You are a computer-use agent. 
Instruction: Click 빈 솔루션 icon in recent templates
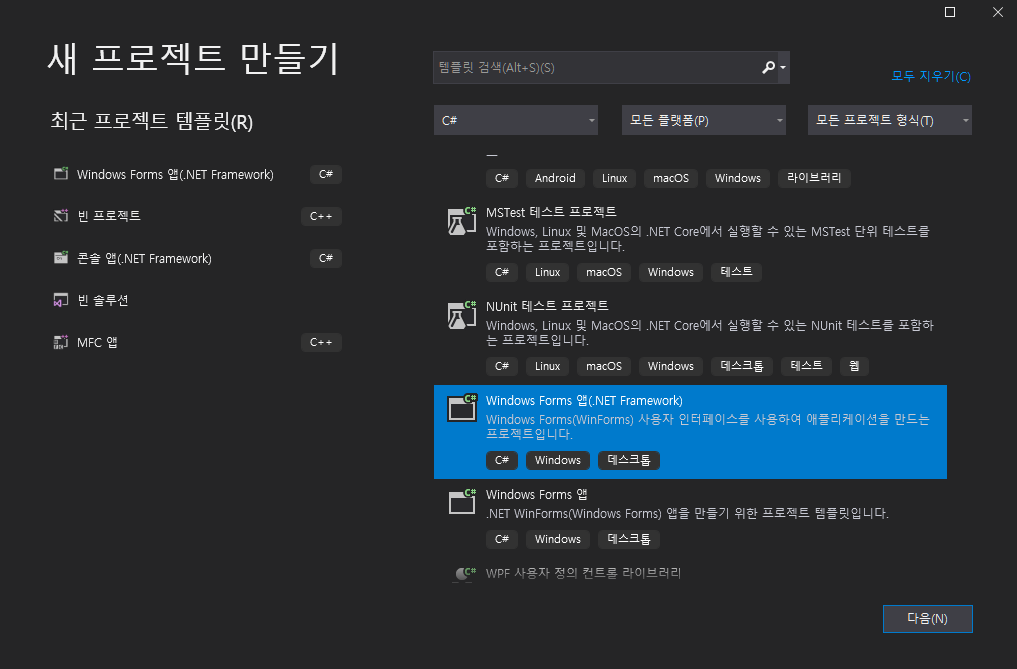coord(61,300)
